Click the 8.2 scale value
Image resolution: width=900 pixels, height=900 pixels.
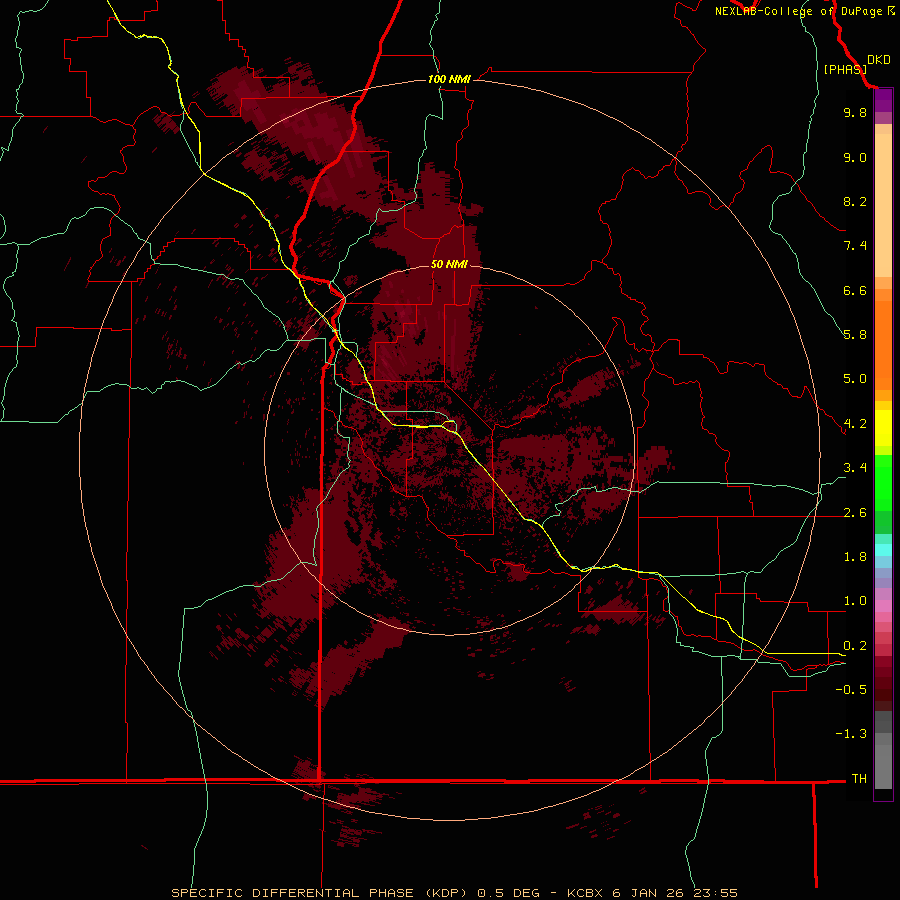[x=855, y=201]
